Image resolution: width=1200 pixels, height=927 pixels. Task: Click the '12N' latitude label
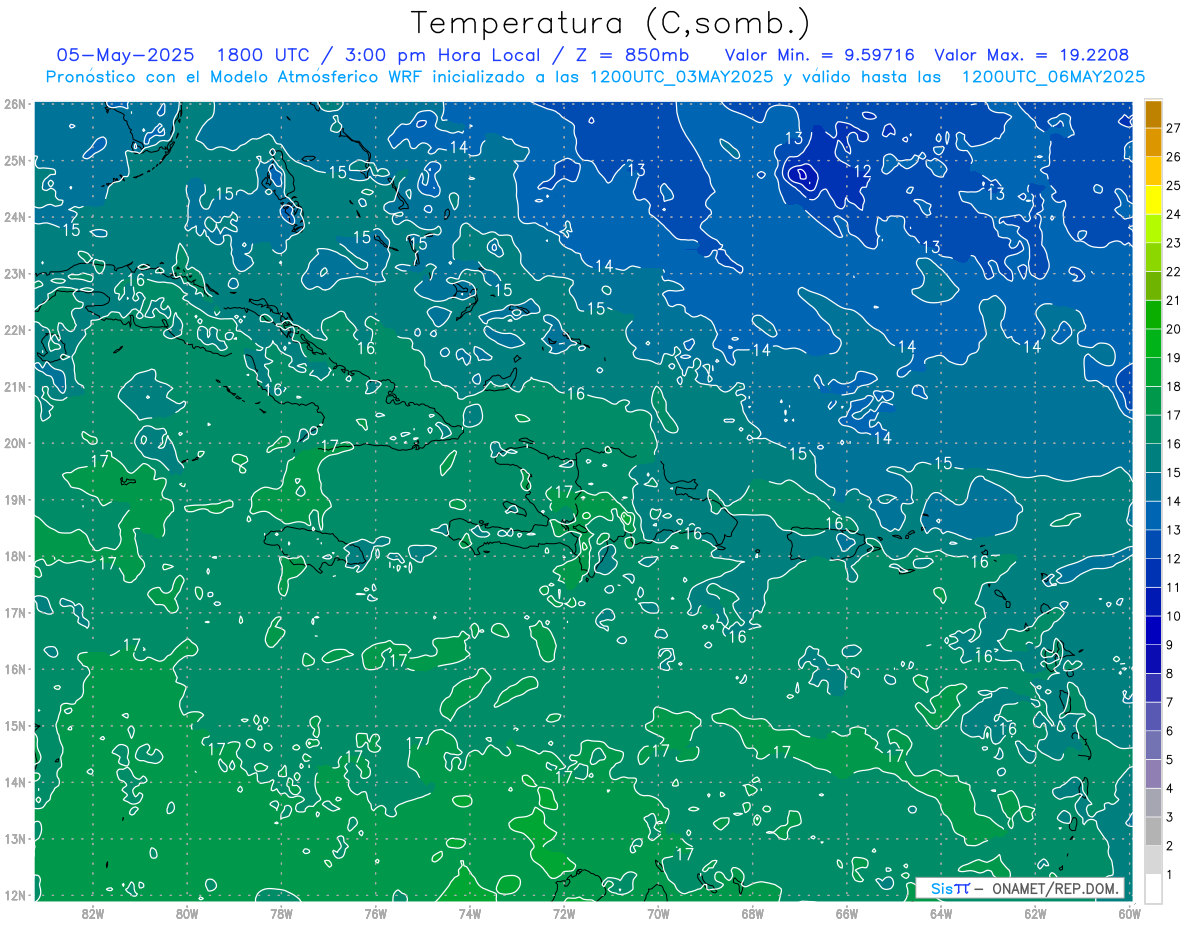tap(15, 895)
